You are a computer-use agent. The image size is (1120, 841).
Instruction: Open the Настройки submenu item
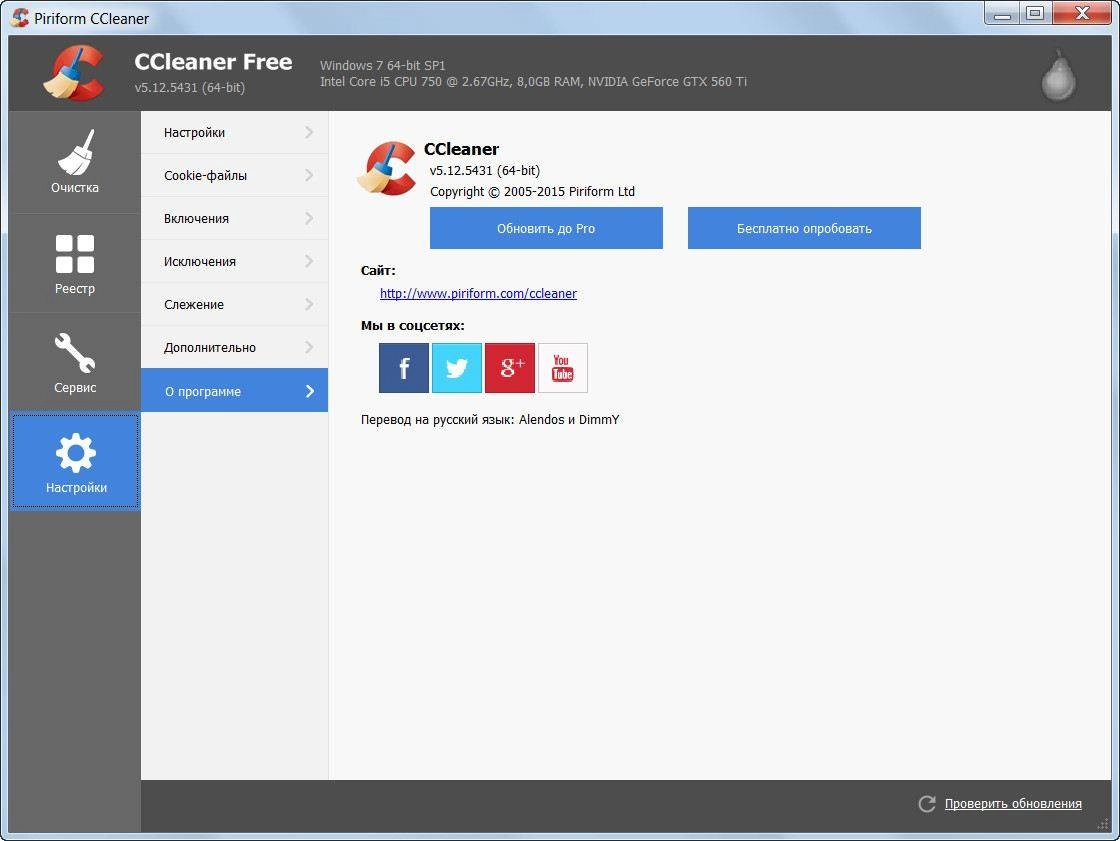coord(234,132)
